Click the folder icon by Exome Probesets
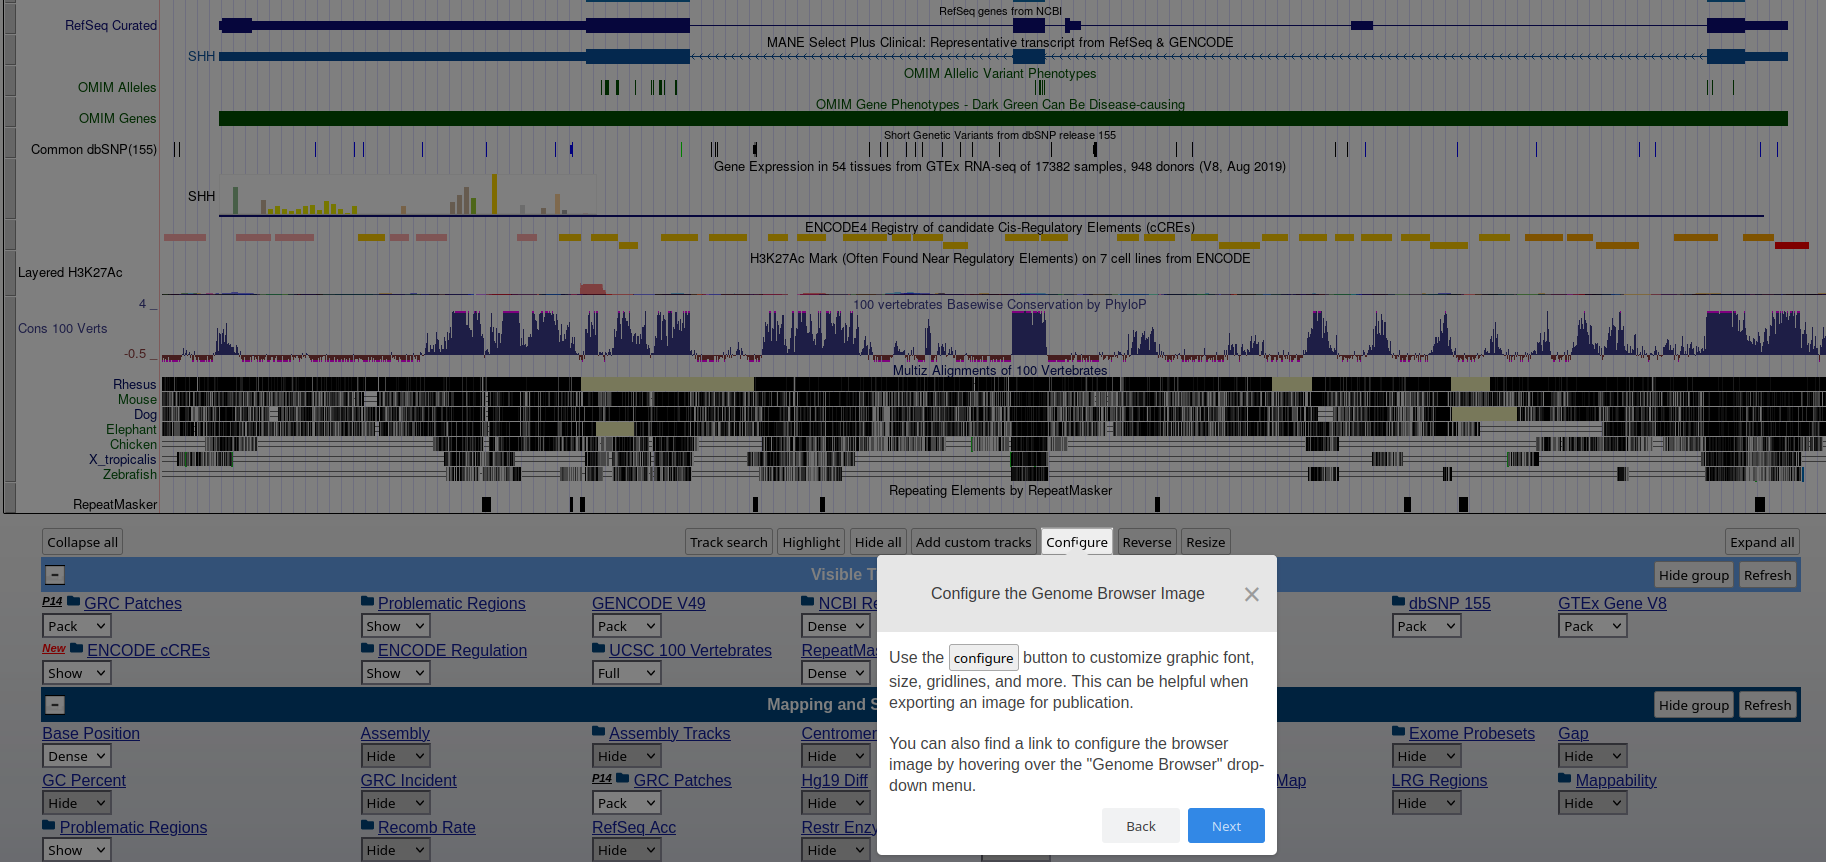This screenshot has height=862, width=1826. (1399, 732)
